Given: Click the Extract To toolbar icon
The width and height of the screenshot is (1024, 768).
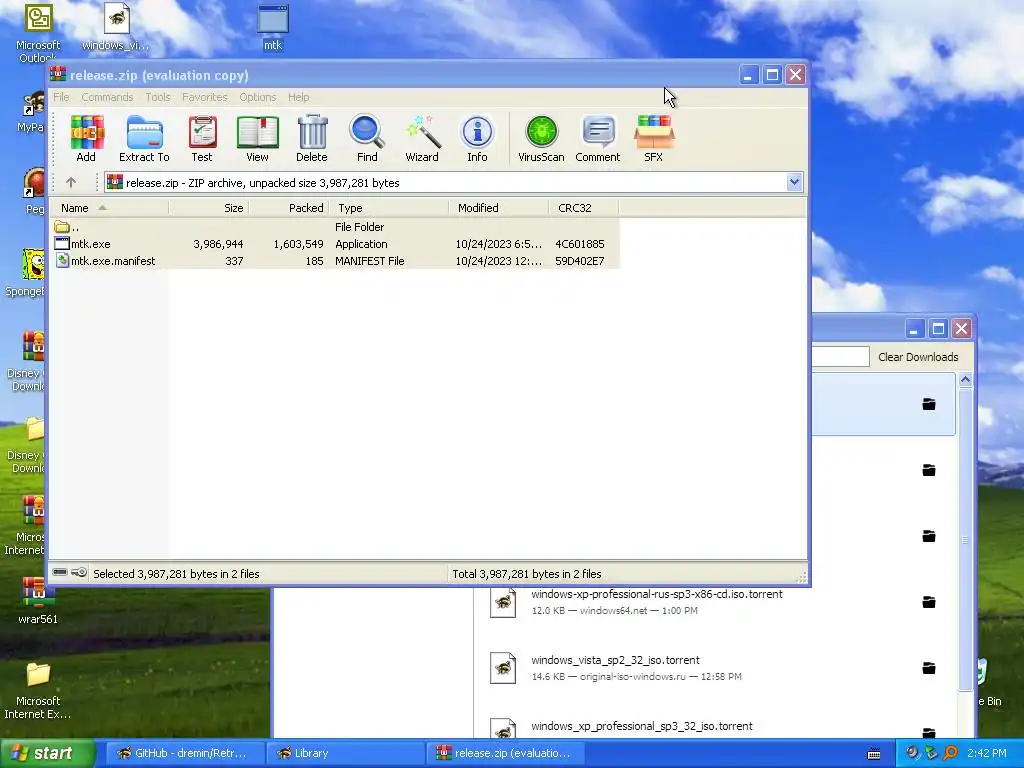Looking at the screenshot, I should (x=144, y=138).
